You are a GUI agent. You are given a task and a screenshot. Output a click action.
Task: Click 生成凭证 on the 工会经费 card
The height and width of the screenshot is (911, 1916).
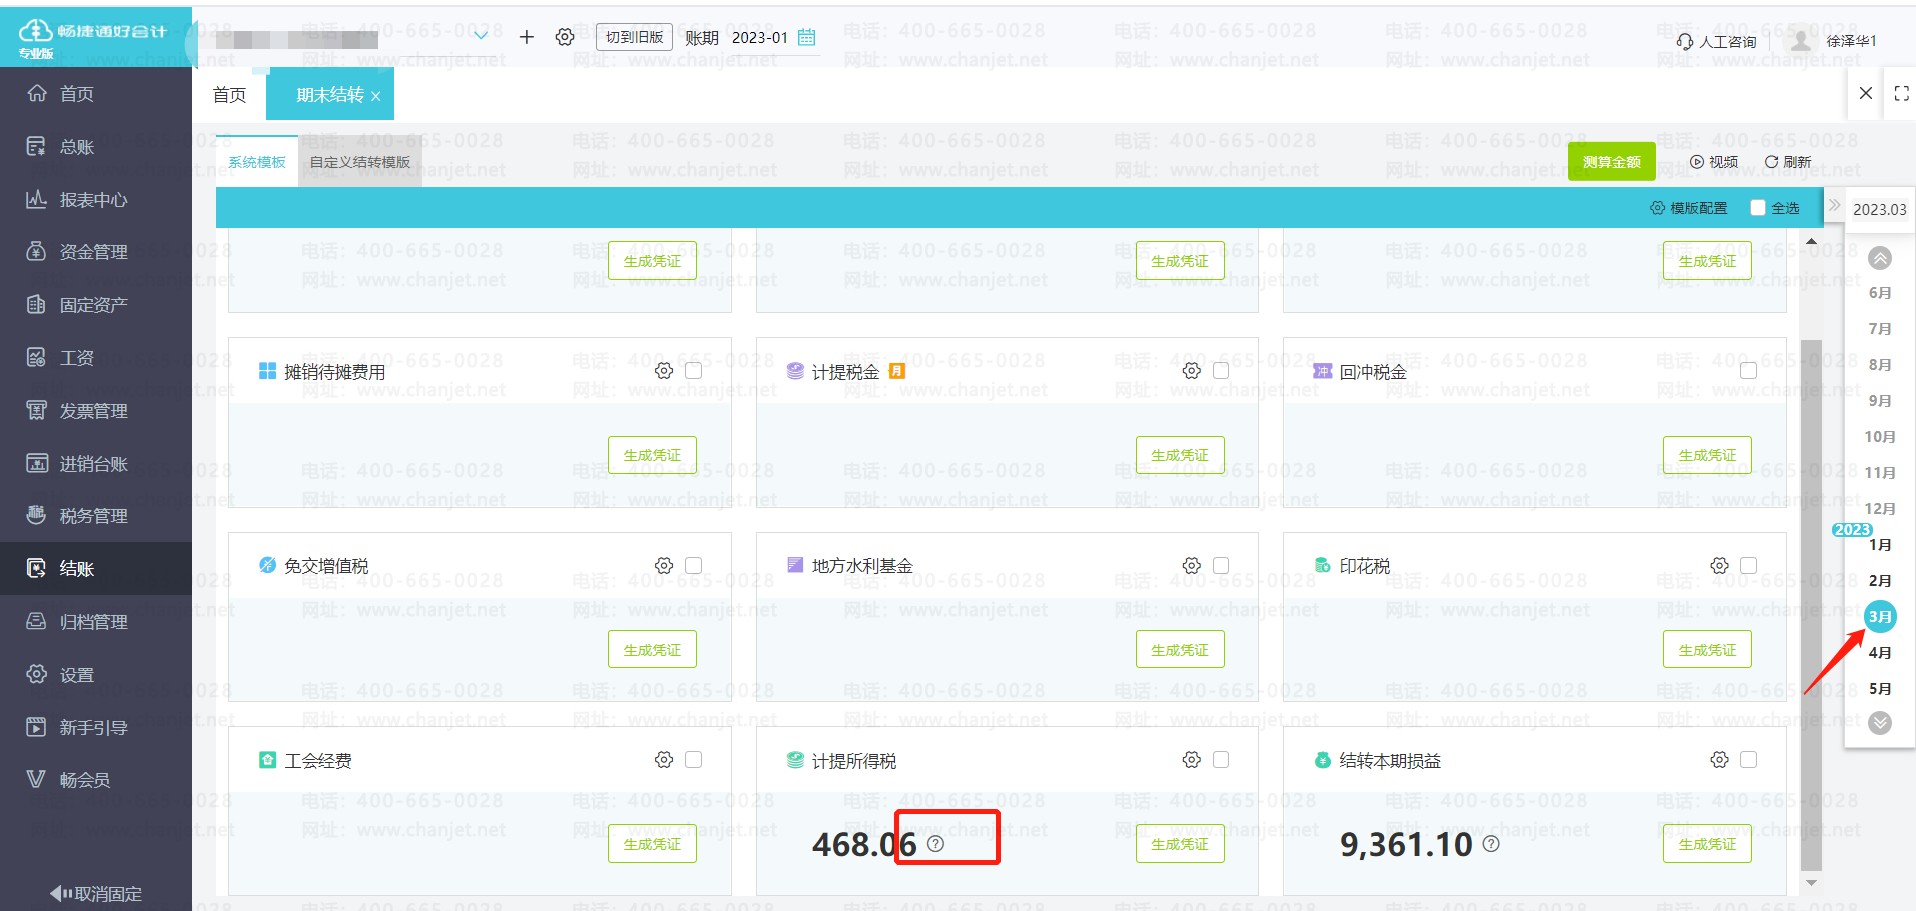pos(652,844)
